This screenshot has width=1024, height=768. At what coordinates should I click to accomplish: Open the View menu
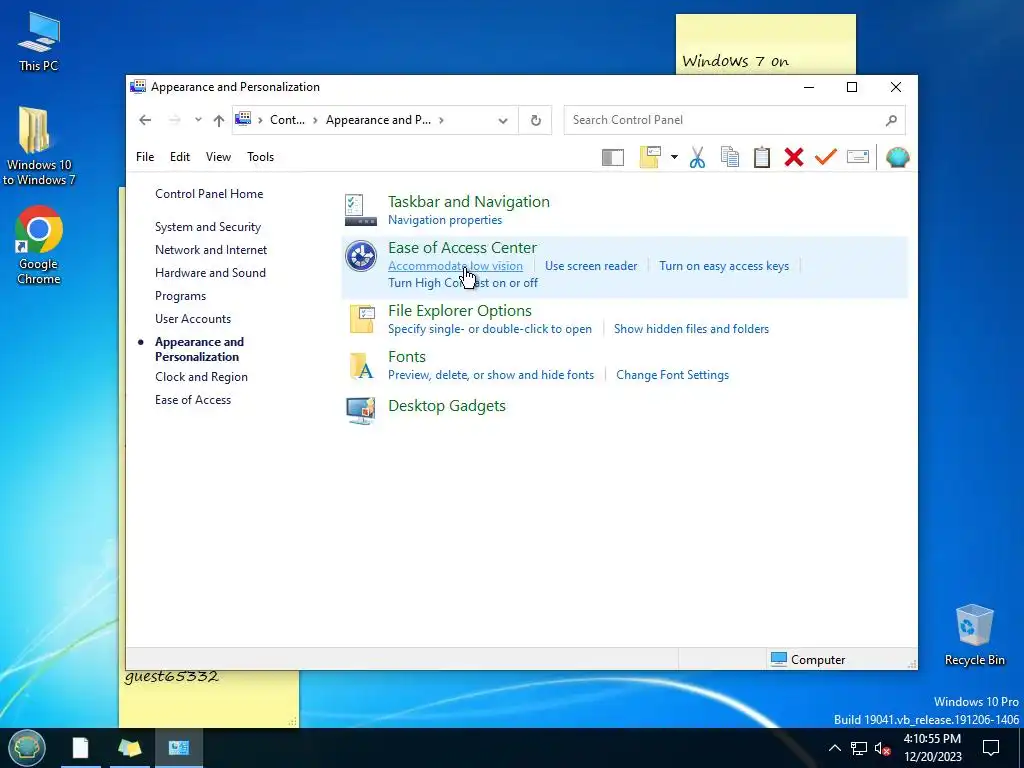point(218,157)
